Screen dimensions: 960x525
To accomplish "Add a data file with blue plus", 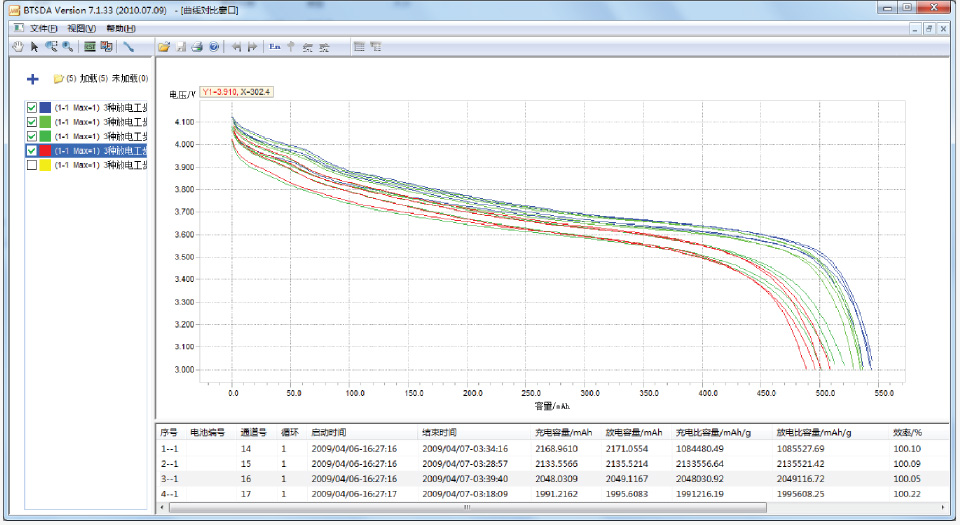I will pyautogui.click(x=33, y=79).
